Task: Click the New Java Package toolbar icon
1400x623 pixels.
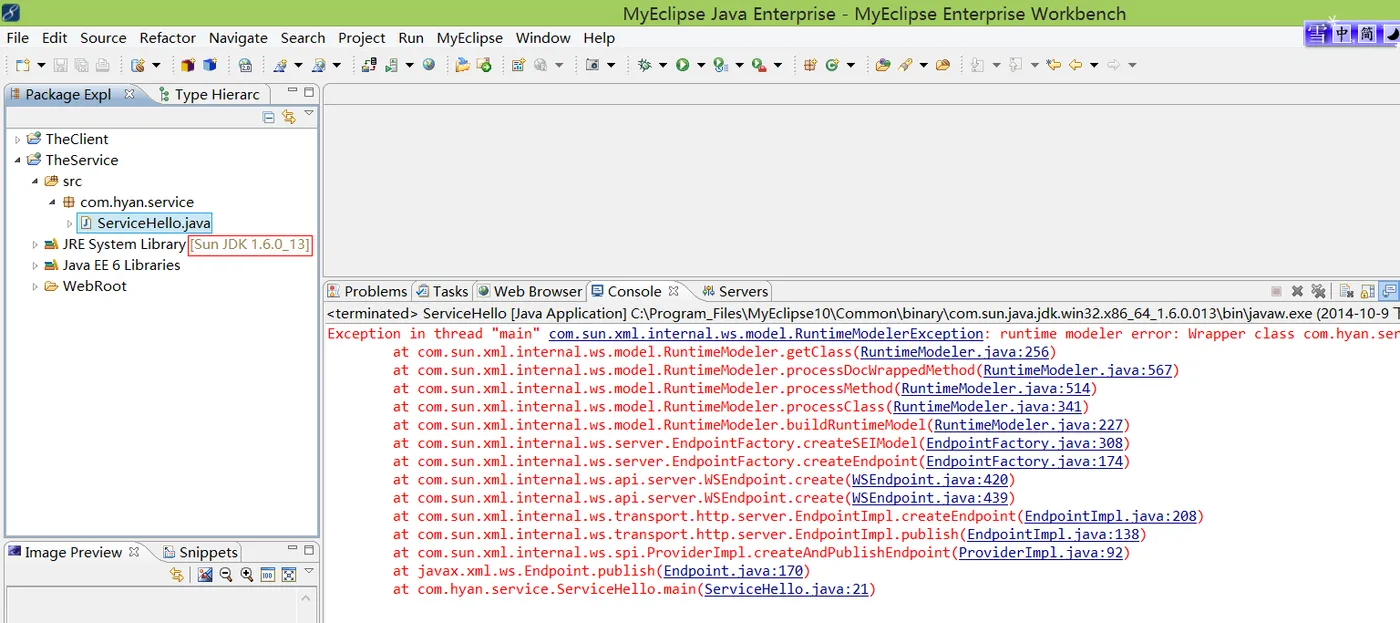Action: (811, 65)
